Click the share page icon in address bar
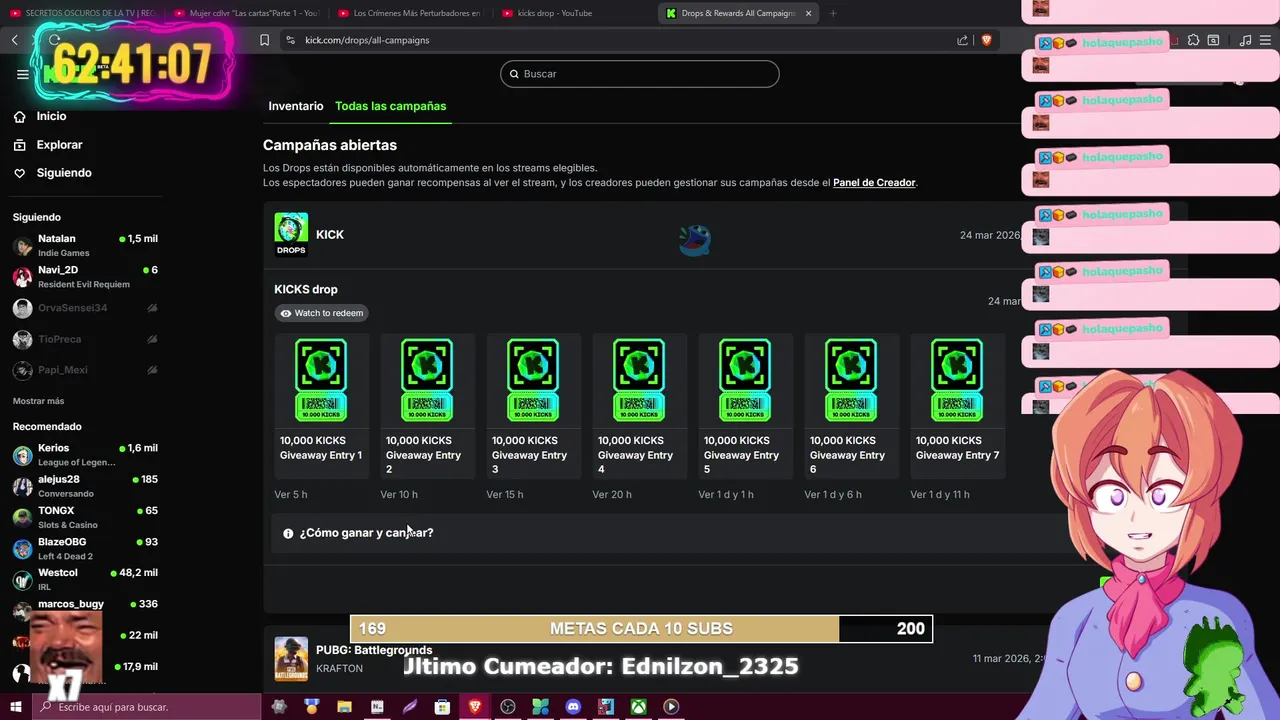 point(962,40)
